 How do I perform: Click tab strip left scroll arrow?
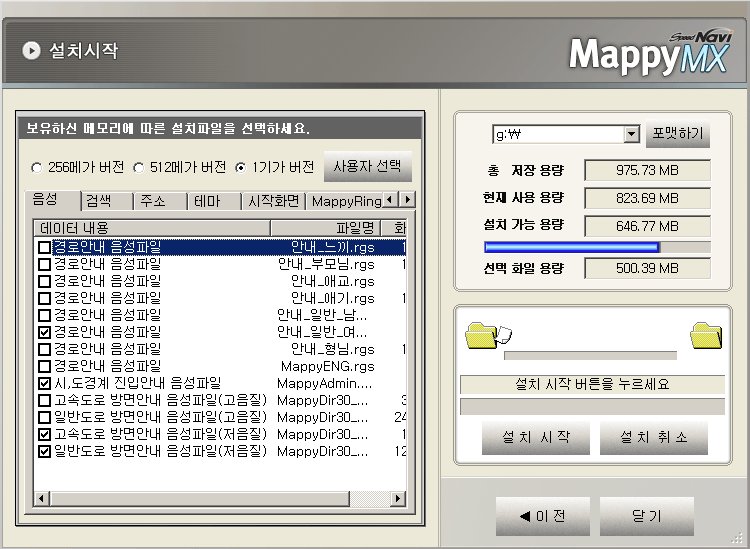coord(391,199)
